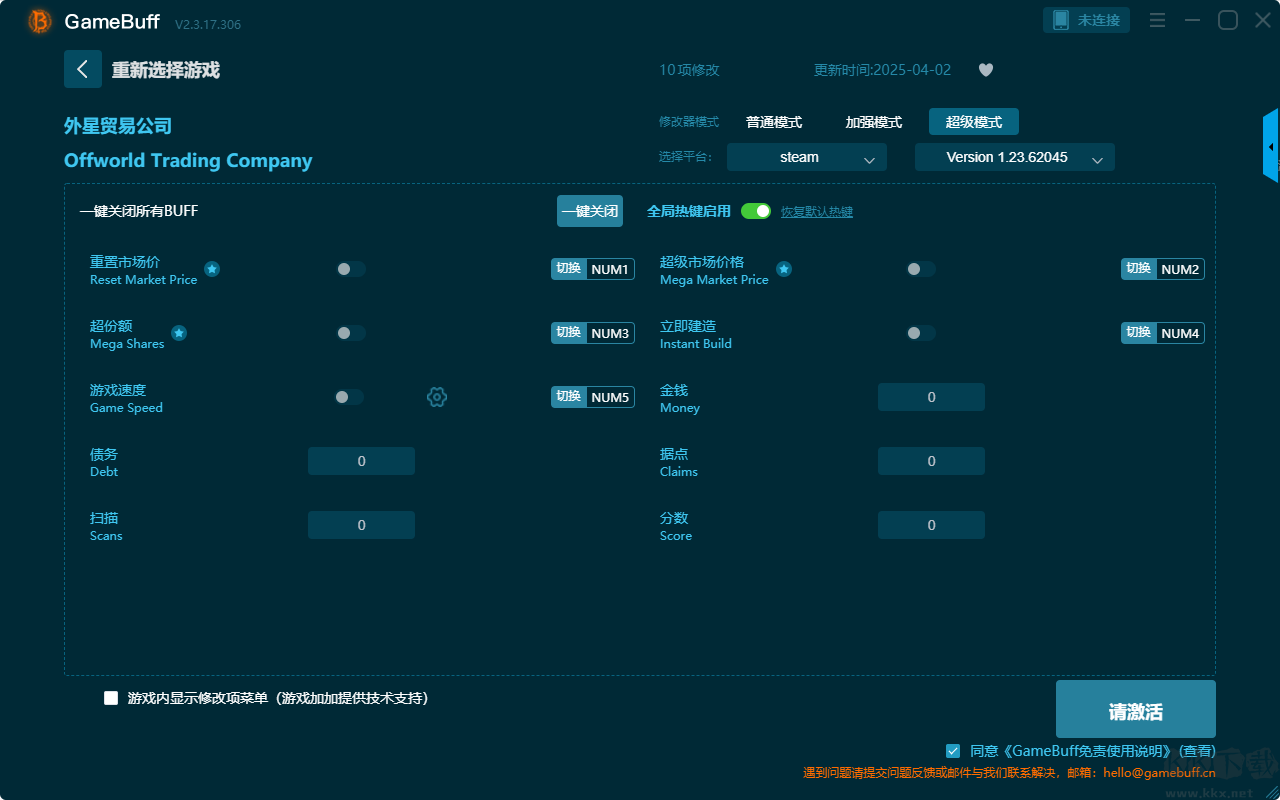Toggle Reset Market Price switch
The width and height of the screenshot is (1280, 800).
click(x=350, y=269)
